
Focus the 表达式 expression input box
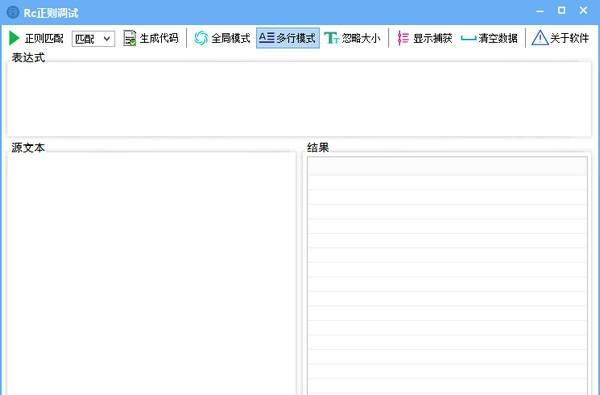coord(299,99)
